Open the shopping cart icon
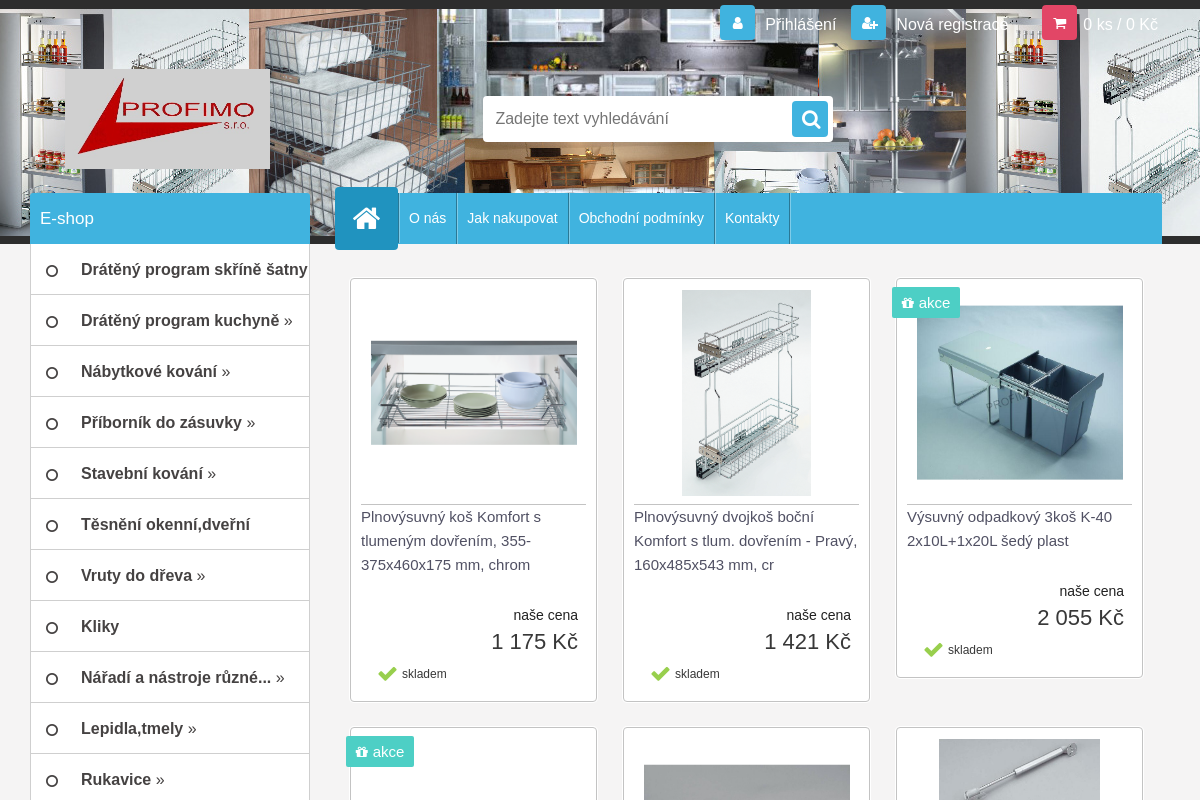1200x800 pixels. click(1059, 23)
